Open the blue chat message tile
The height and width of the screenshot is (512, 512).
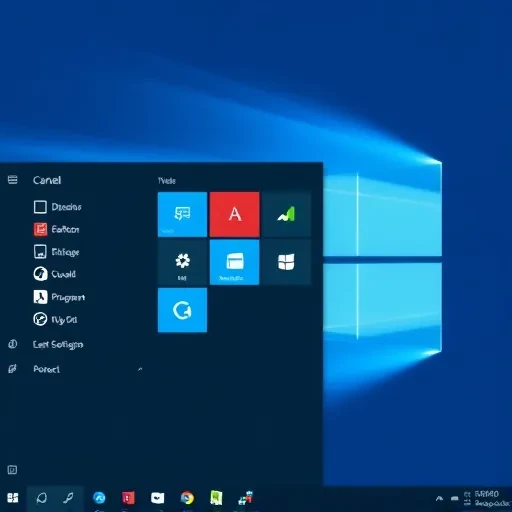(182, 214)
